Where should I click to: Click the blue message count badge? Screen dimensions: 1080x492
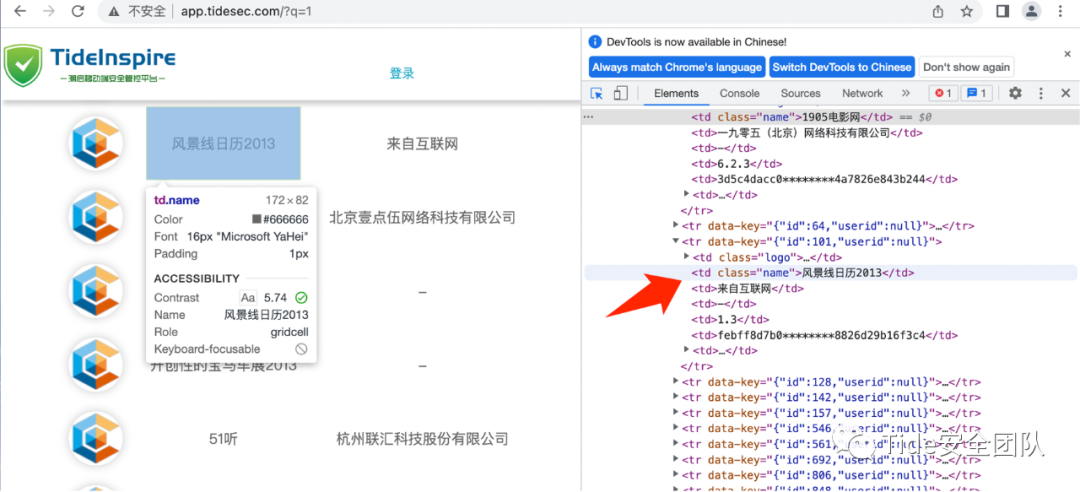pyautogui.click(x=977, y=93)
